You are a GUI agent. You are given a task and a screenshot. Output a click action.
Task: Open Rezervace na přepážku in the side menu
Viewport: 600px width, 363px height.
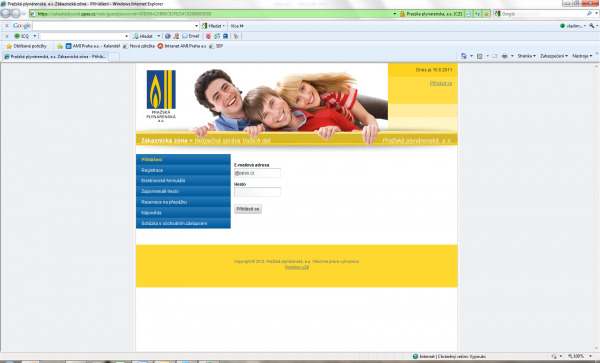tap(183, 202)
